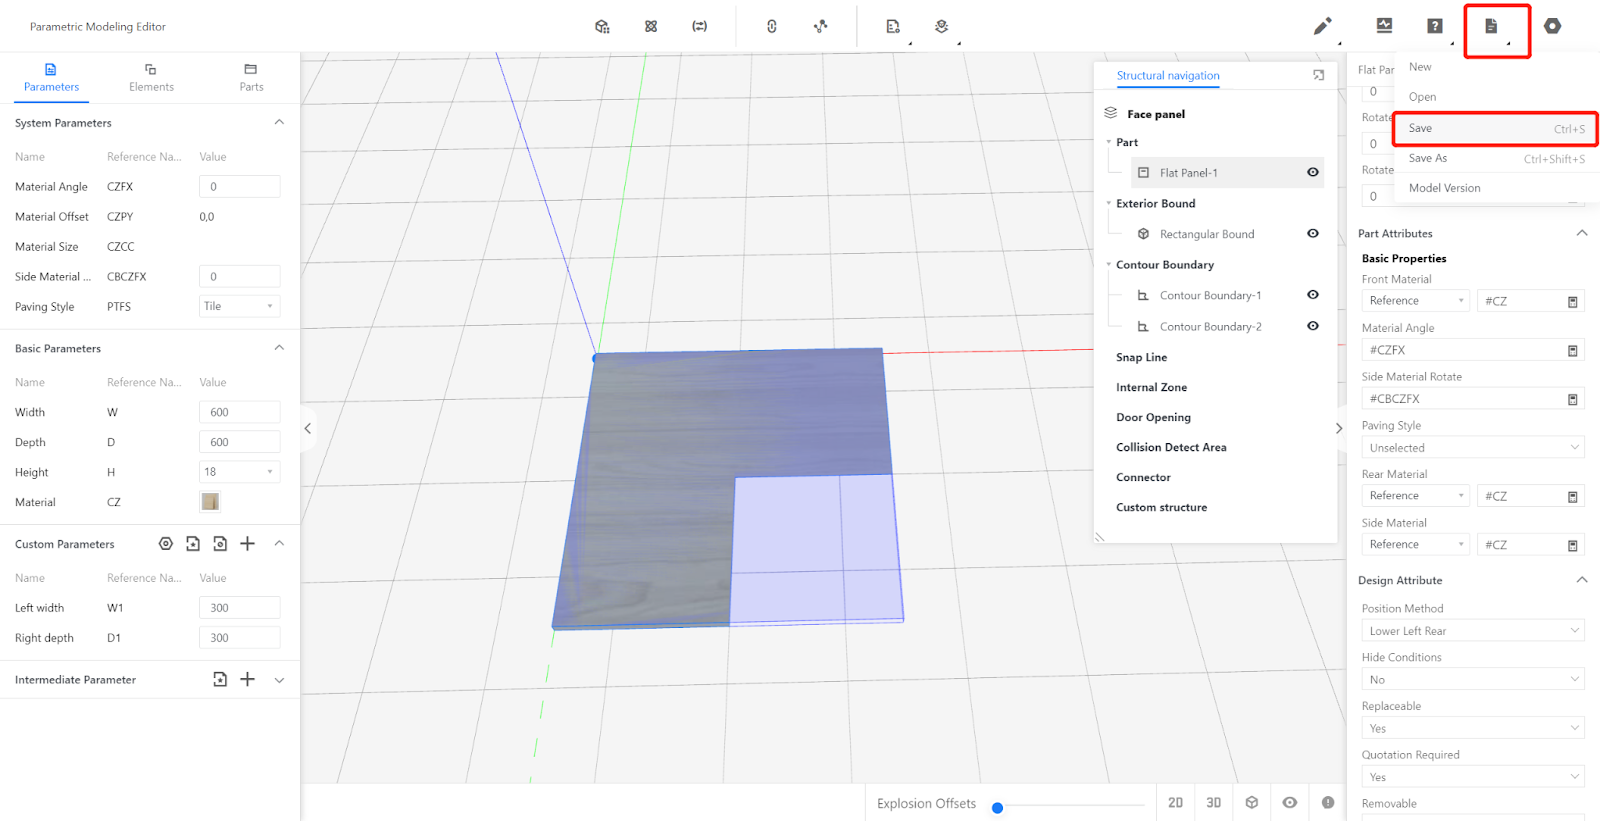Screen dimensions: 1600x821
Task: Toggle visibility of Contour Boundary-2
Action: point(1313,326)
